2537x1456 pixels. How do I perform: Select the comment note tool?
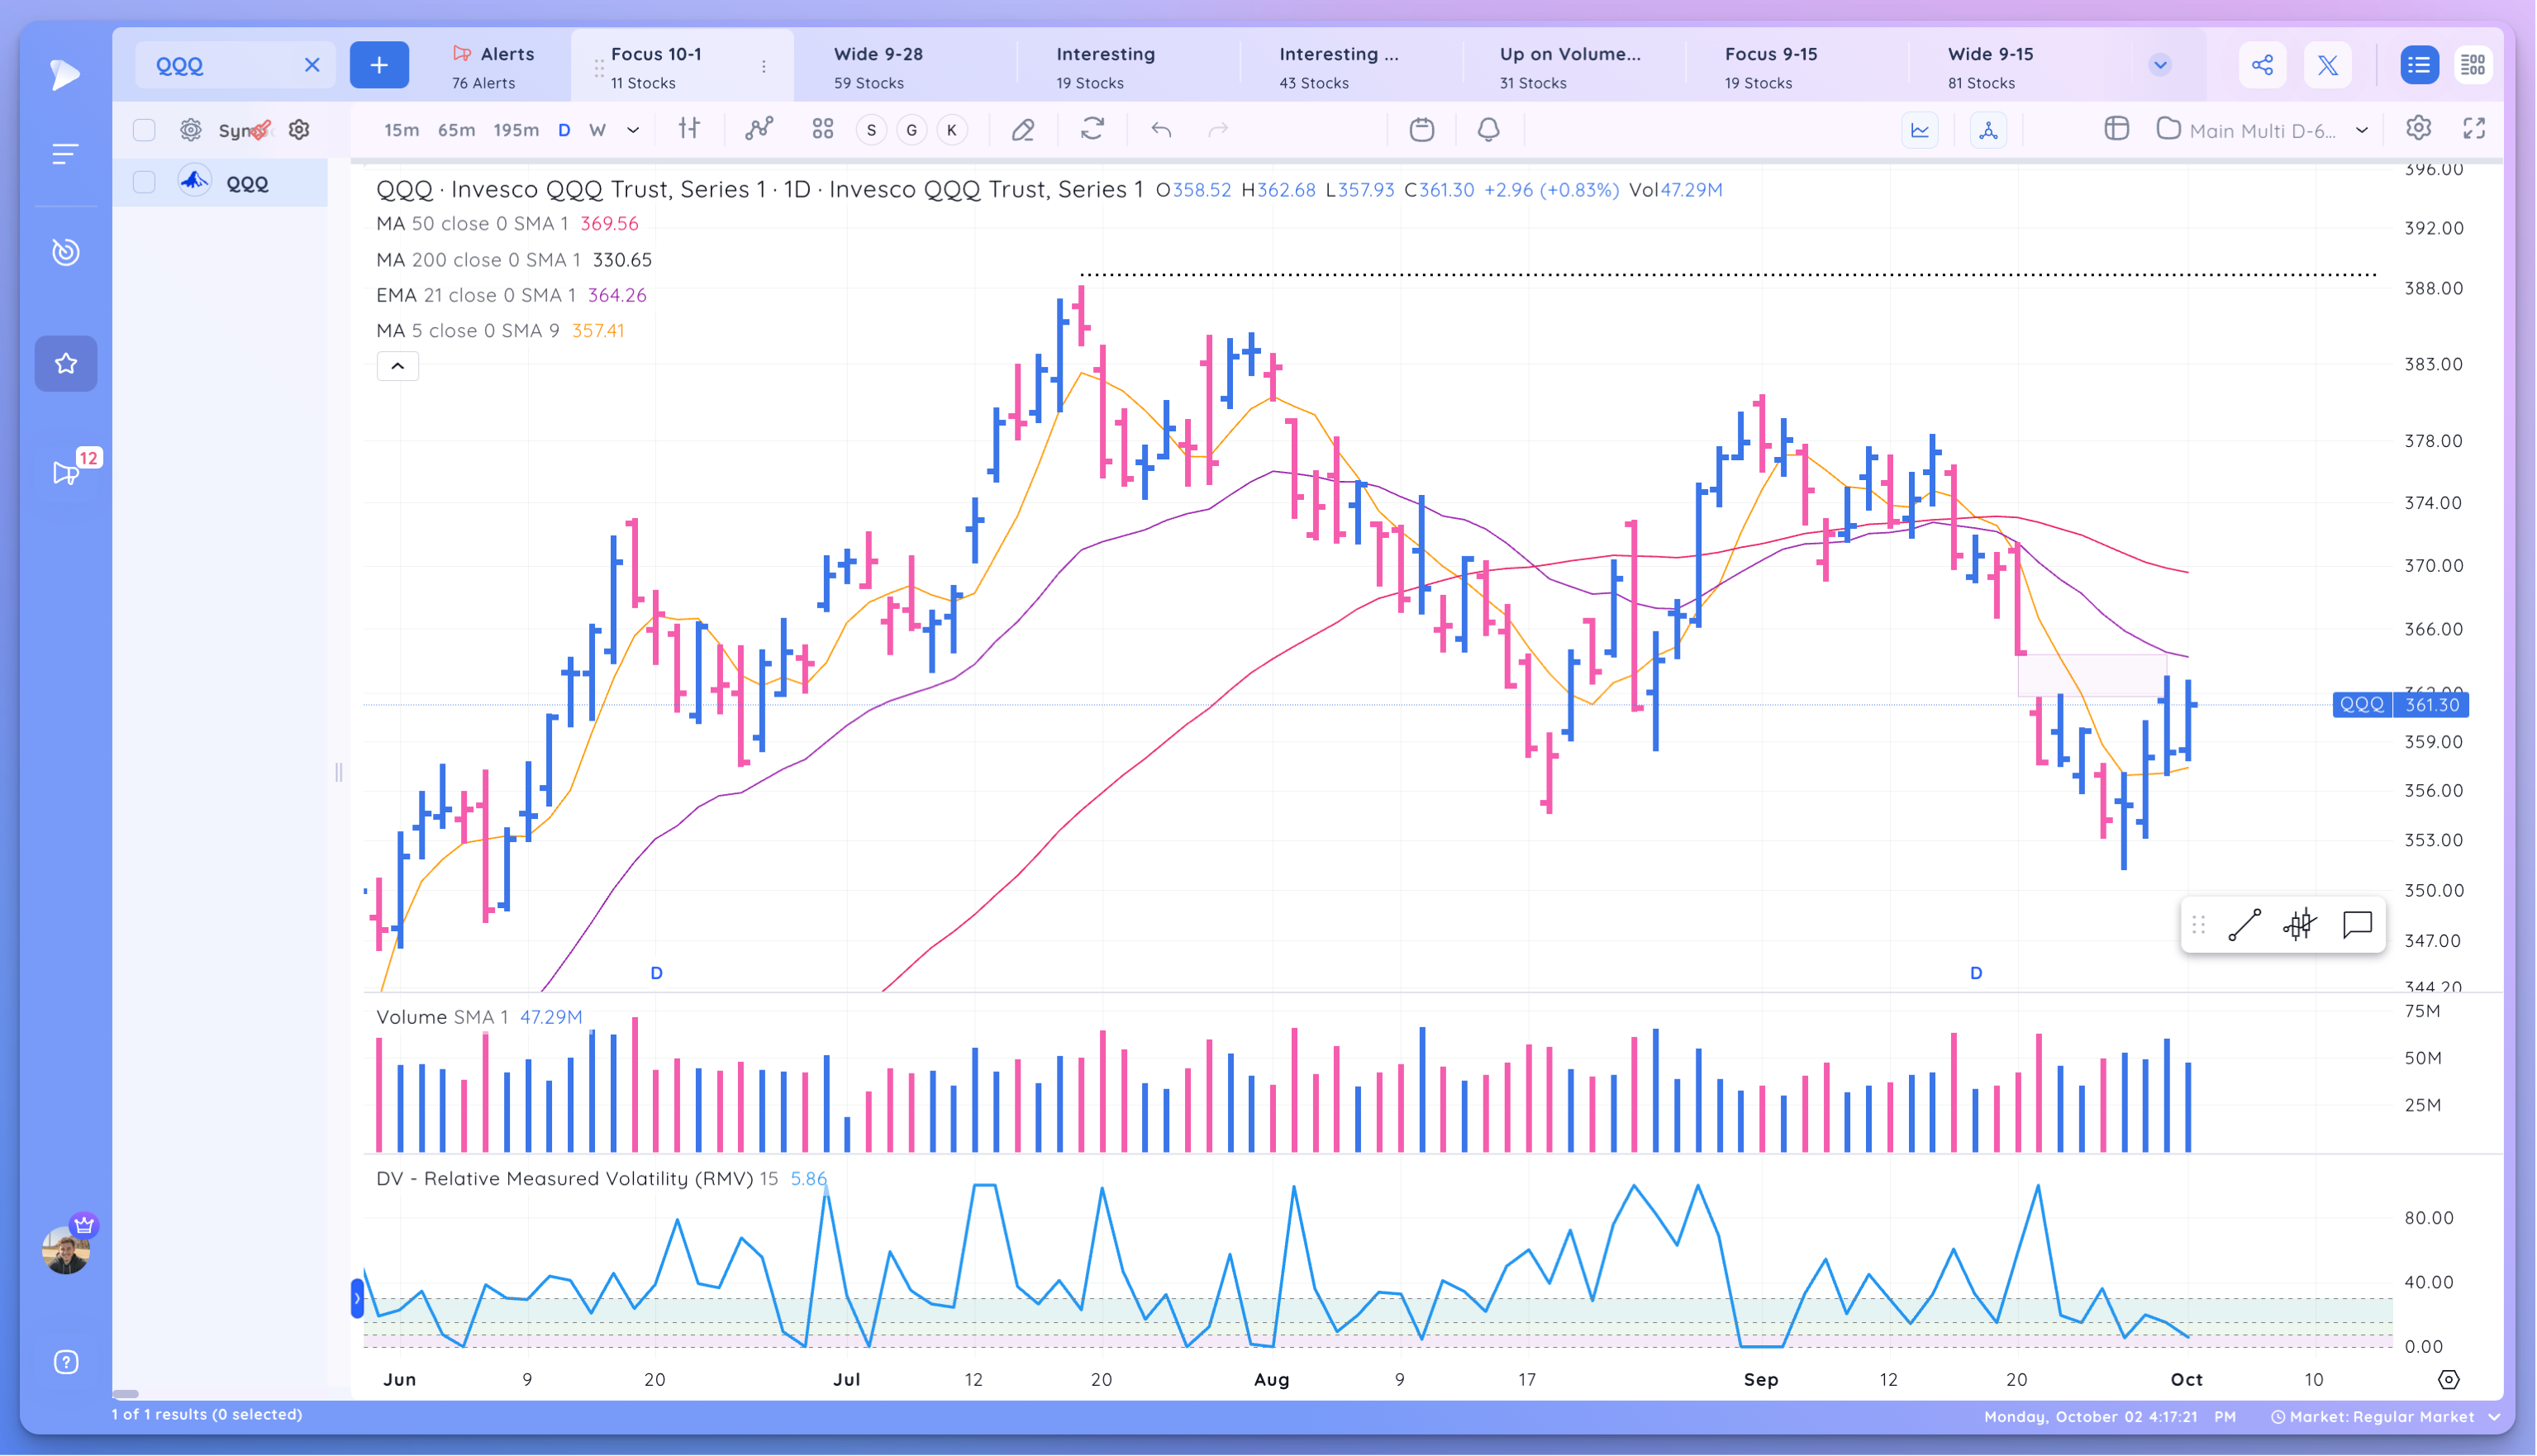tap(2357, 925)
